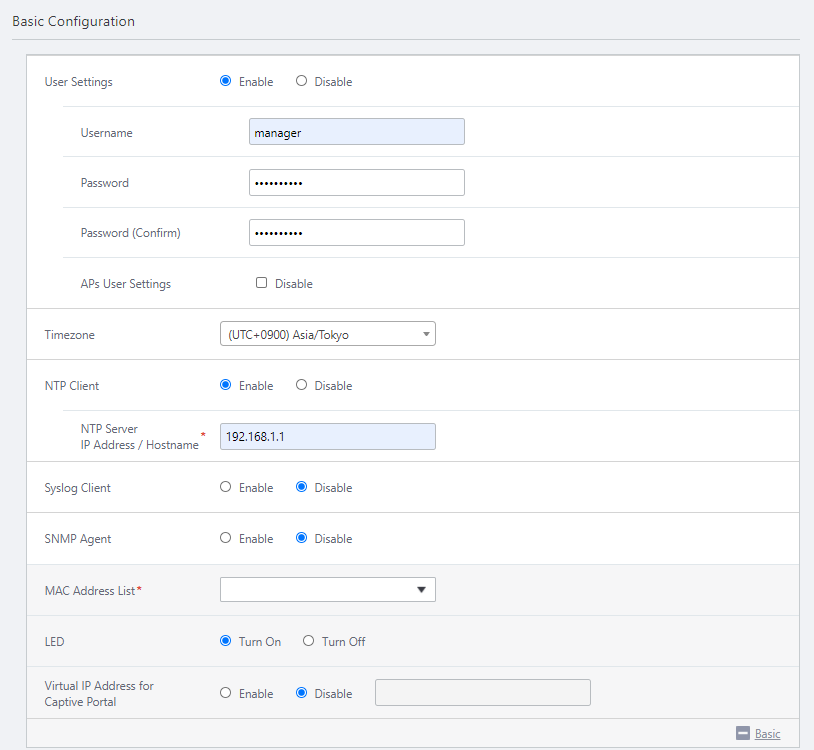This screenshot has width=814, height=750.
Task: Enable the Syslog Client
Action: (226, 487)
